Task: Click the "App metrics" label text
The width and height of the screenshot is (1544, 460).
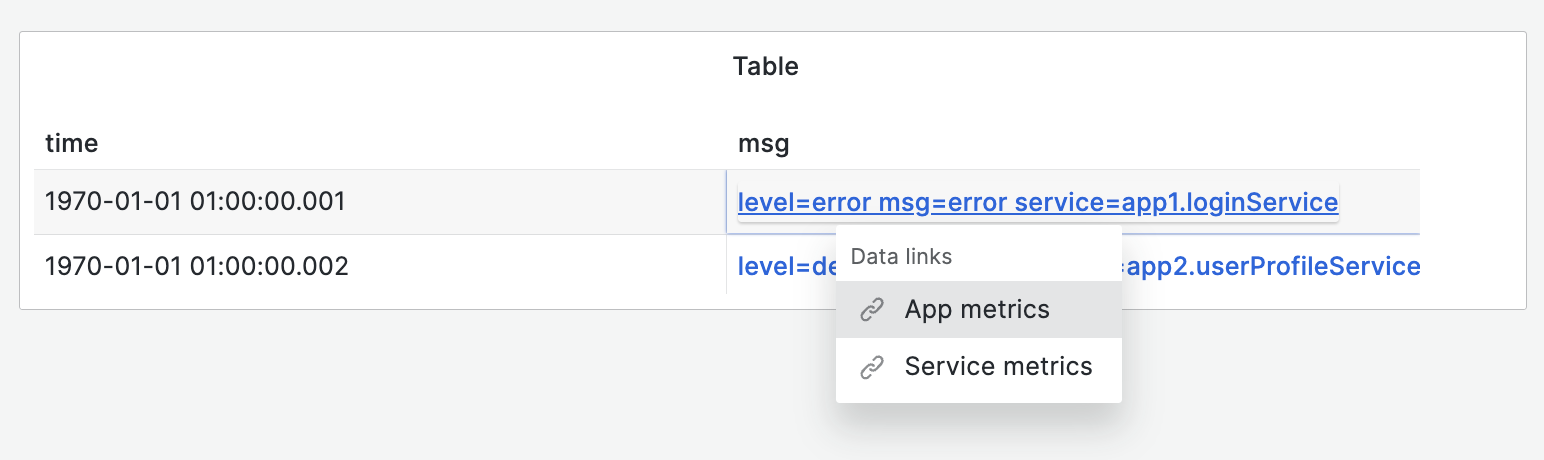Action: click(977, 310)
